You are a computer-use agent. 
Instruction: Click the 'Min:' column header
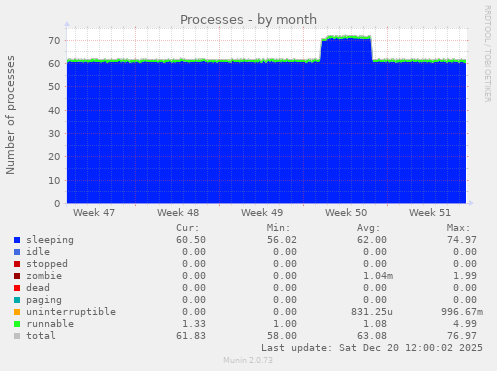[x=278, y=228]
